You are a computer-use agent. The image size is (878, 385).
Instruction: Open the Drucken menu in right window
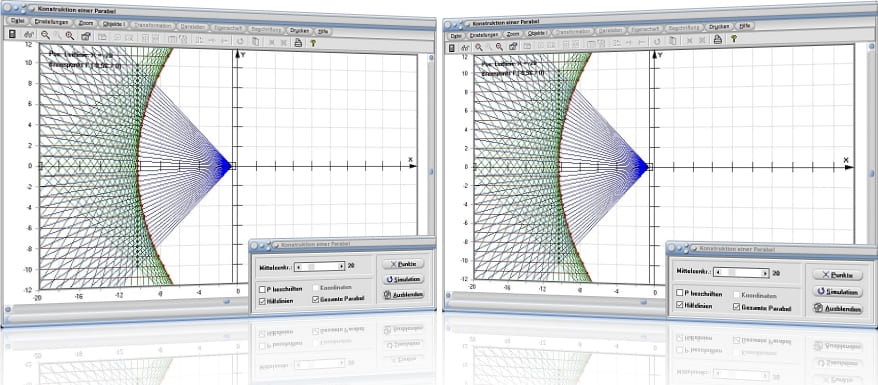pos(718,26)
